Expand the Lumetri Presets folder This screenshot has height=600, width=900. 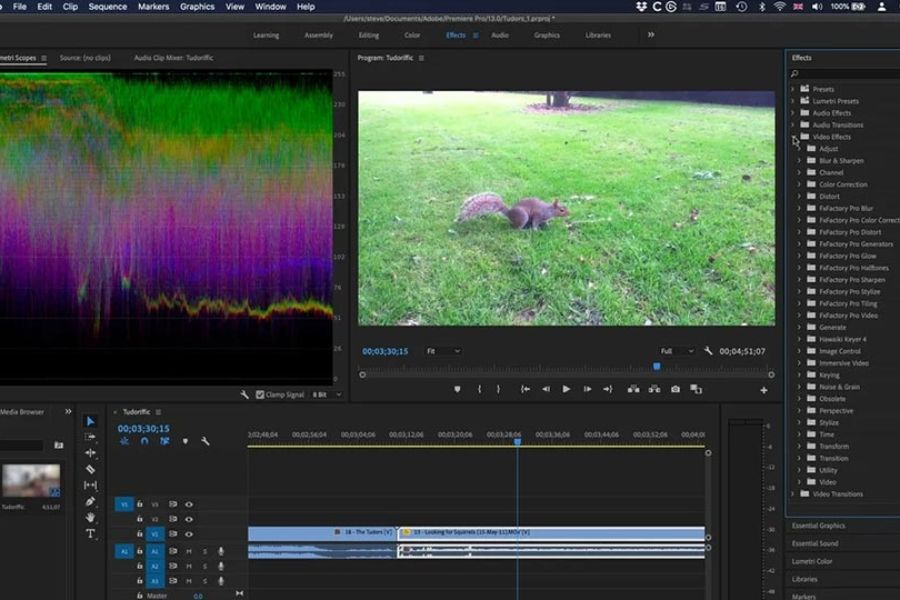[x=793, y=101]
